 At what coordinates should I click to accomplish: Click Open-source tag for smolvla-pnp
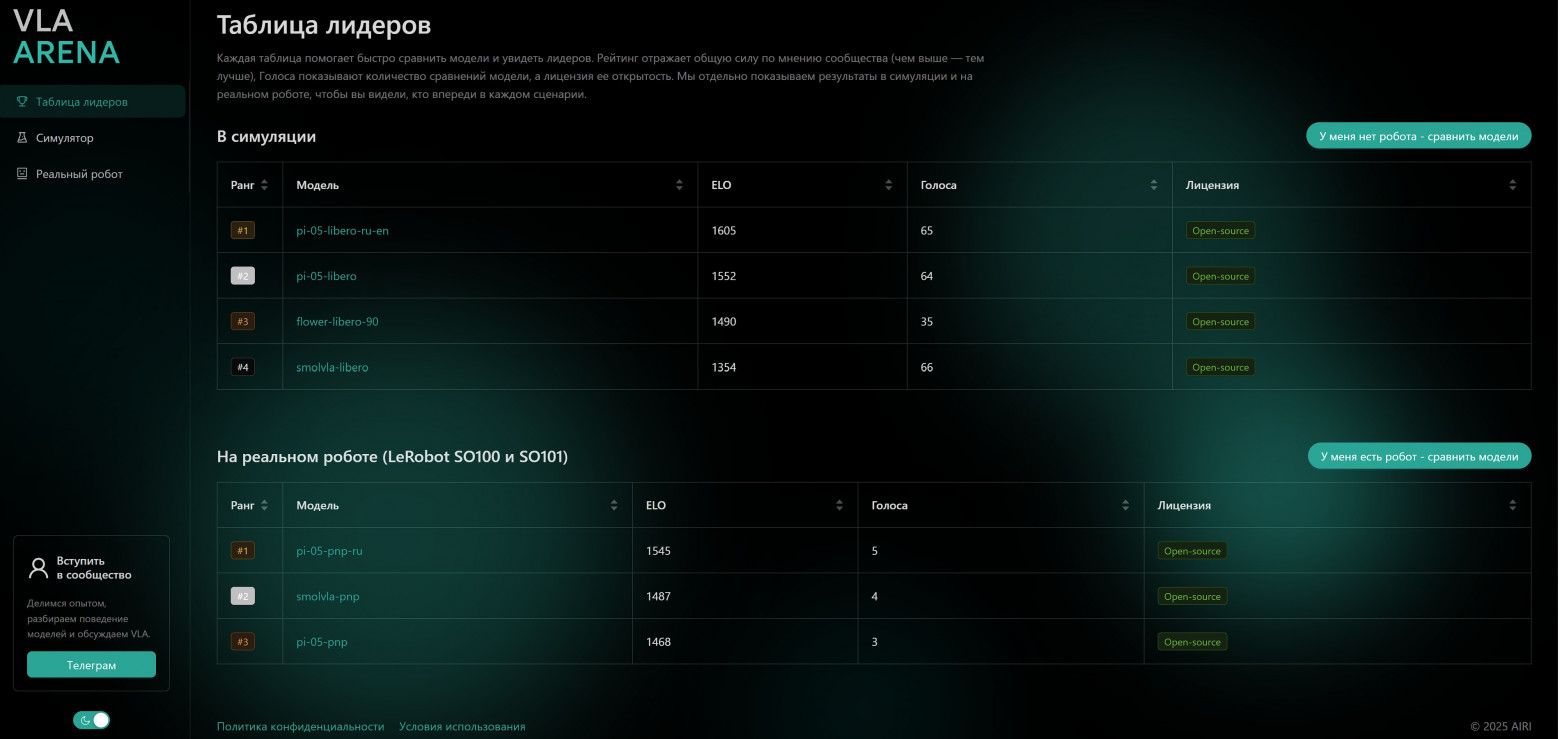1192,597
